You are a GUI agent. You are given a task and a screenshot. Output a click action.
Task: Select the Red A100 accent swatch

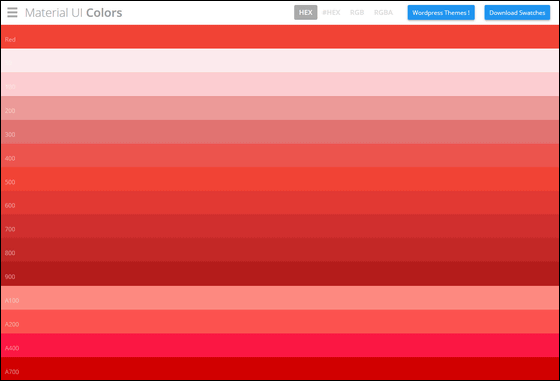pyautogui.click(x=280, y=298)
